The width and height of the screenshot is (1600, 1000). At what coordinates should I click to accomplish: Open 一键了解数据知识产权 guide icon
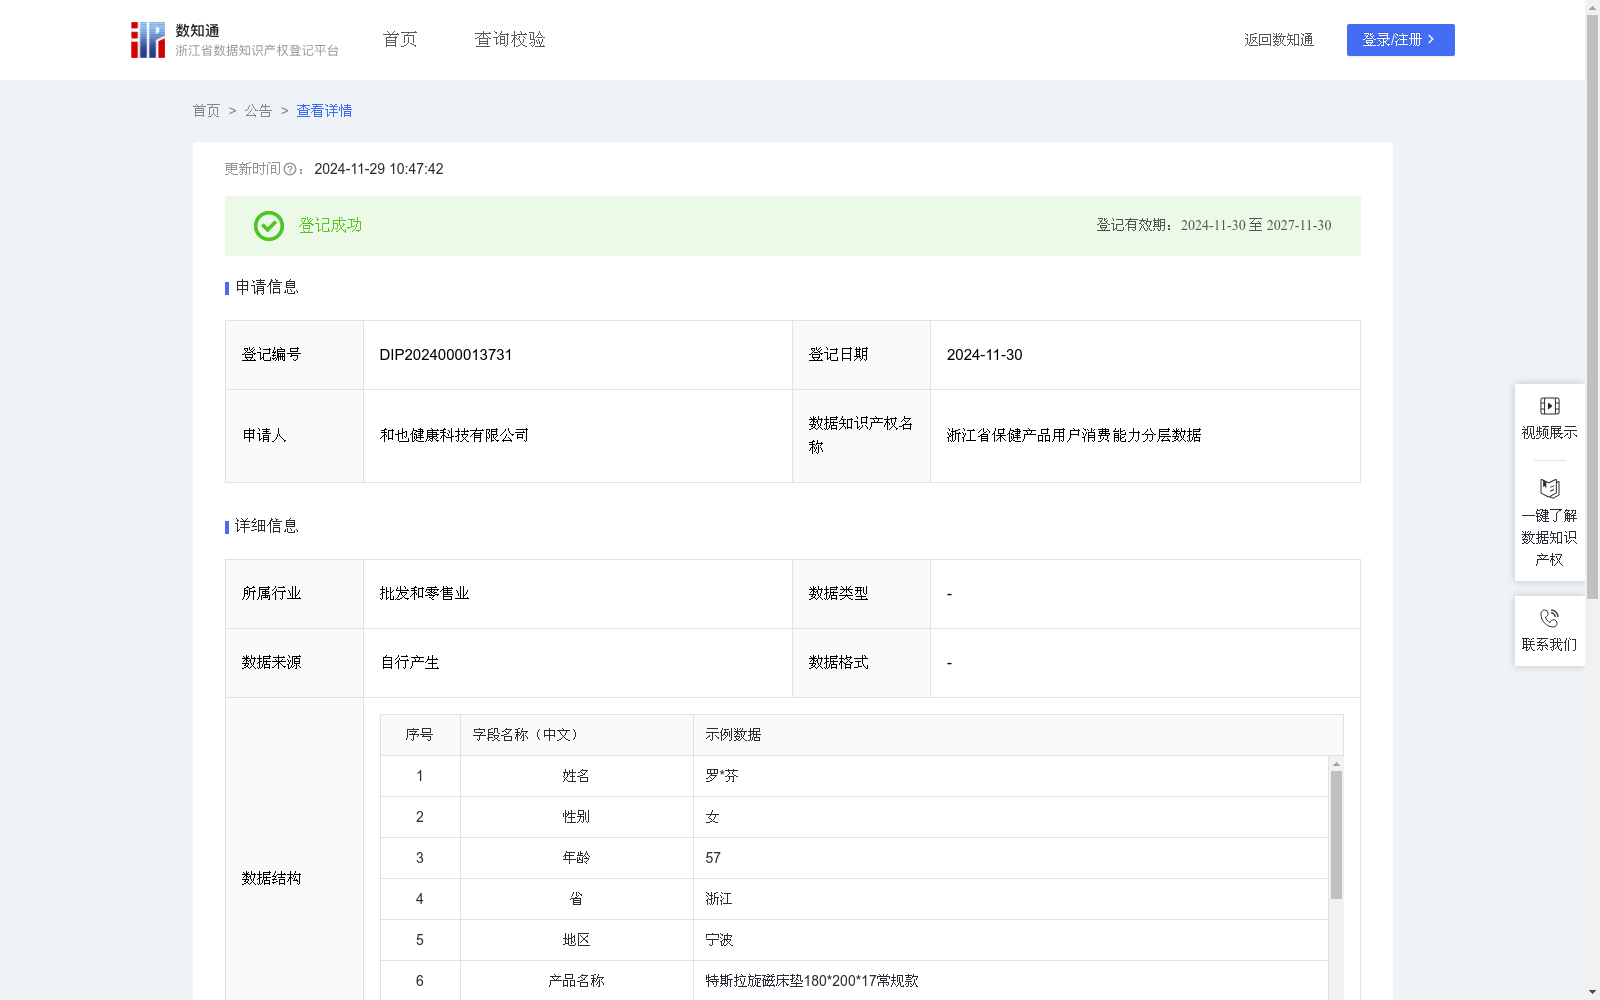(1549, 488)
